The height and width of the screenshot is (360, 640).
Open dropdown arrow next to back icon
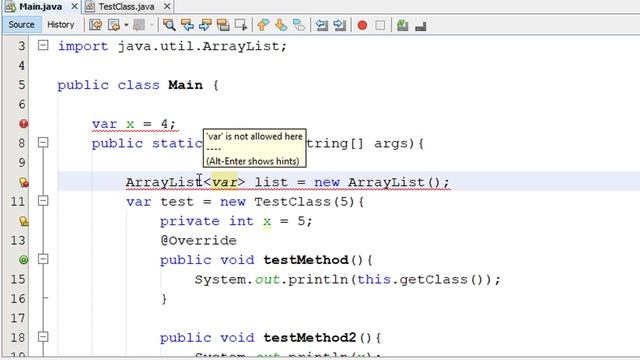(x=126, y=25)
